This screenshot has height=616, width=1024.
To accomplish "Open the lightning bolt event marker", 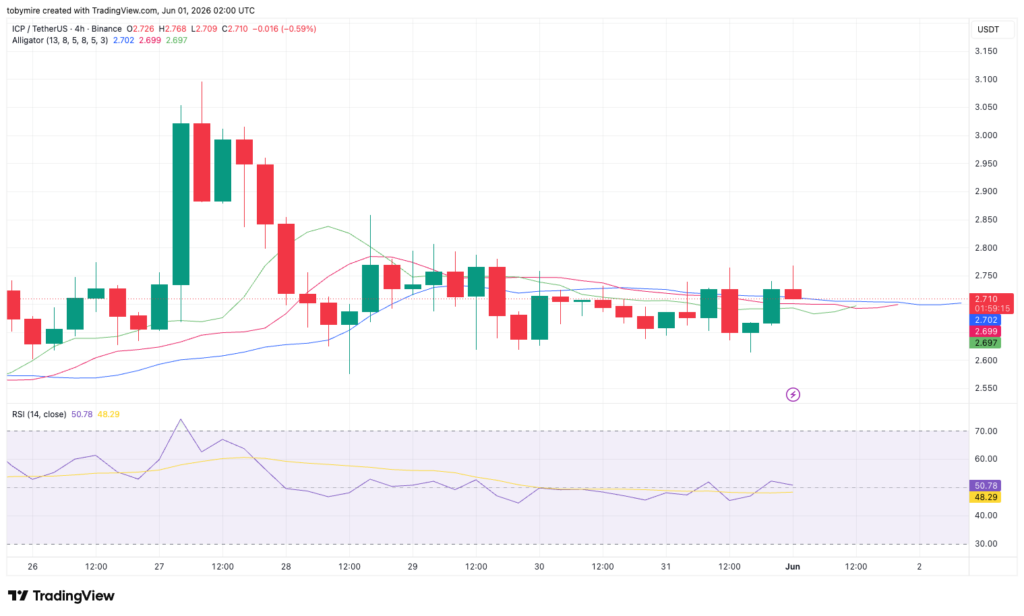I will click(792, 395).
